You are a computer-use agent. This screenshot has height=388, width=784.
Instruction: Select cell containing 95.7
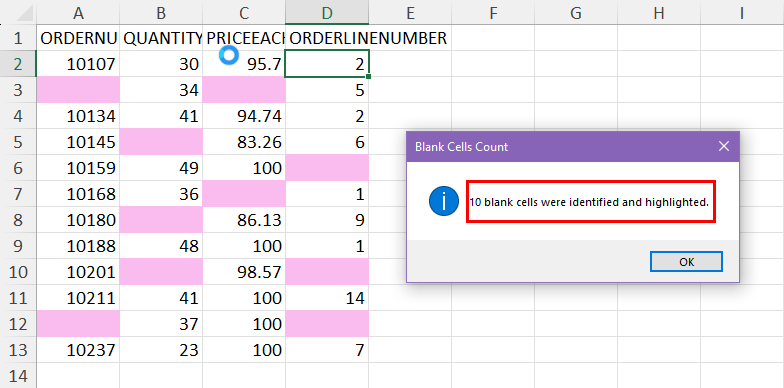[x=244, y=64]
